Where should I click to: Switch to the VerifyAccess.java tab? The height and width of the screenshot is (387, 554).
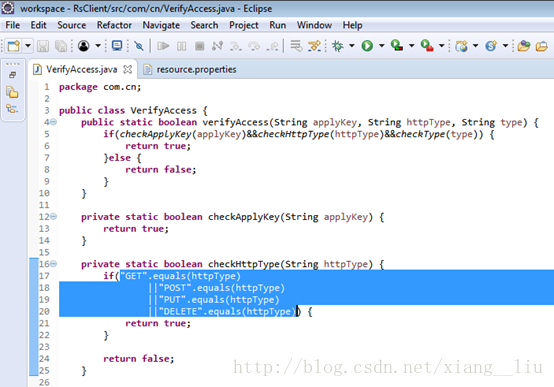click(x=82, y=69)
